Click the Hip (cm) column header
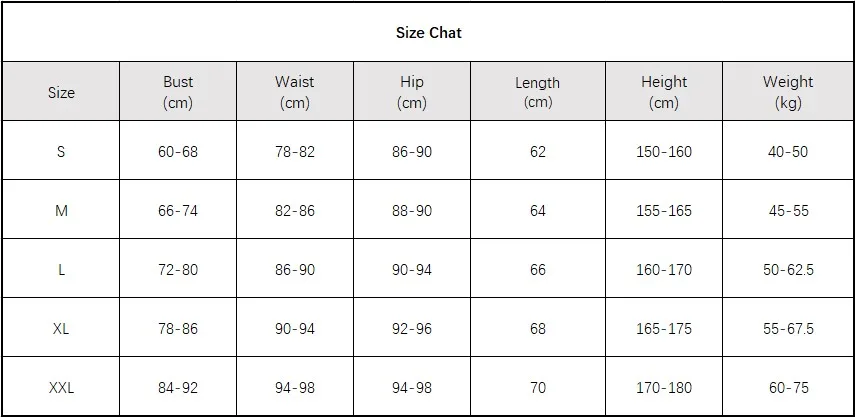The height and width of the screenshot is (417, 855). tap(412, 92)
